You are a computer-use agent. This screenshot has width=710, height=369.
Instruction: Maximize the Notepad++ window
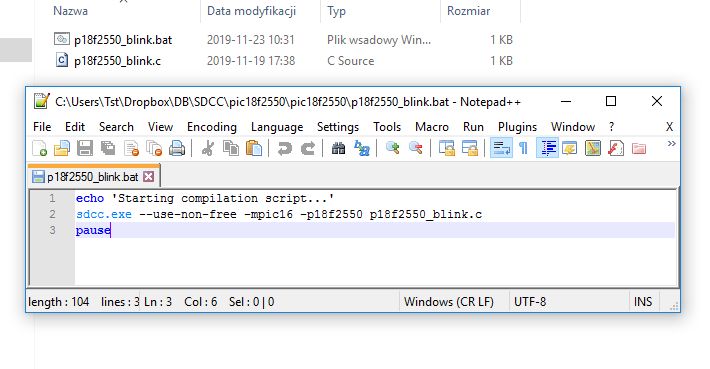tap(611, 101)
